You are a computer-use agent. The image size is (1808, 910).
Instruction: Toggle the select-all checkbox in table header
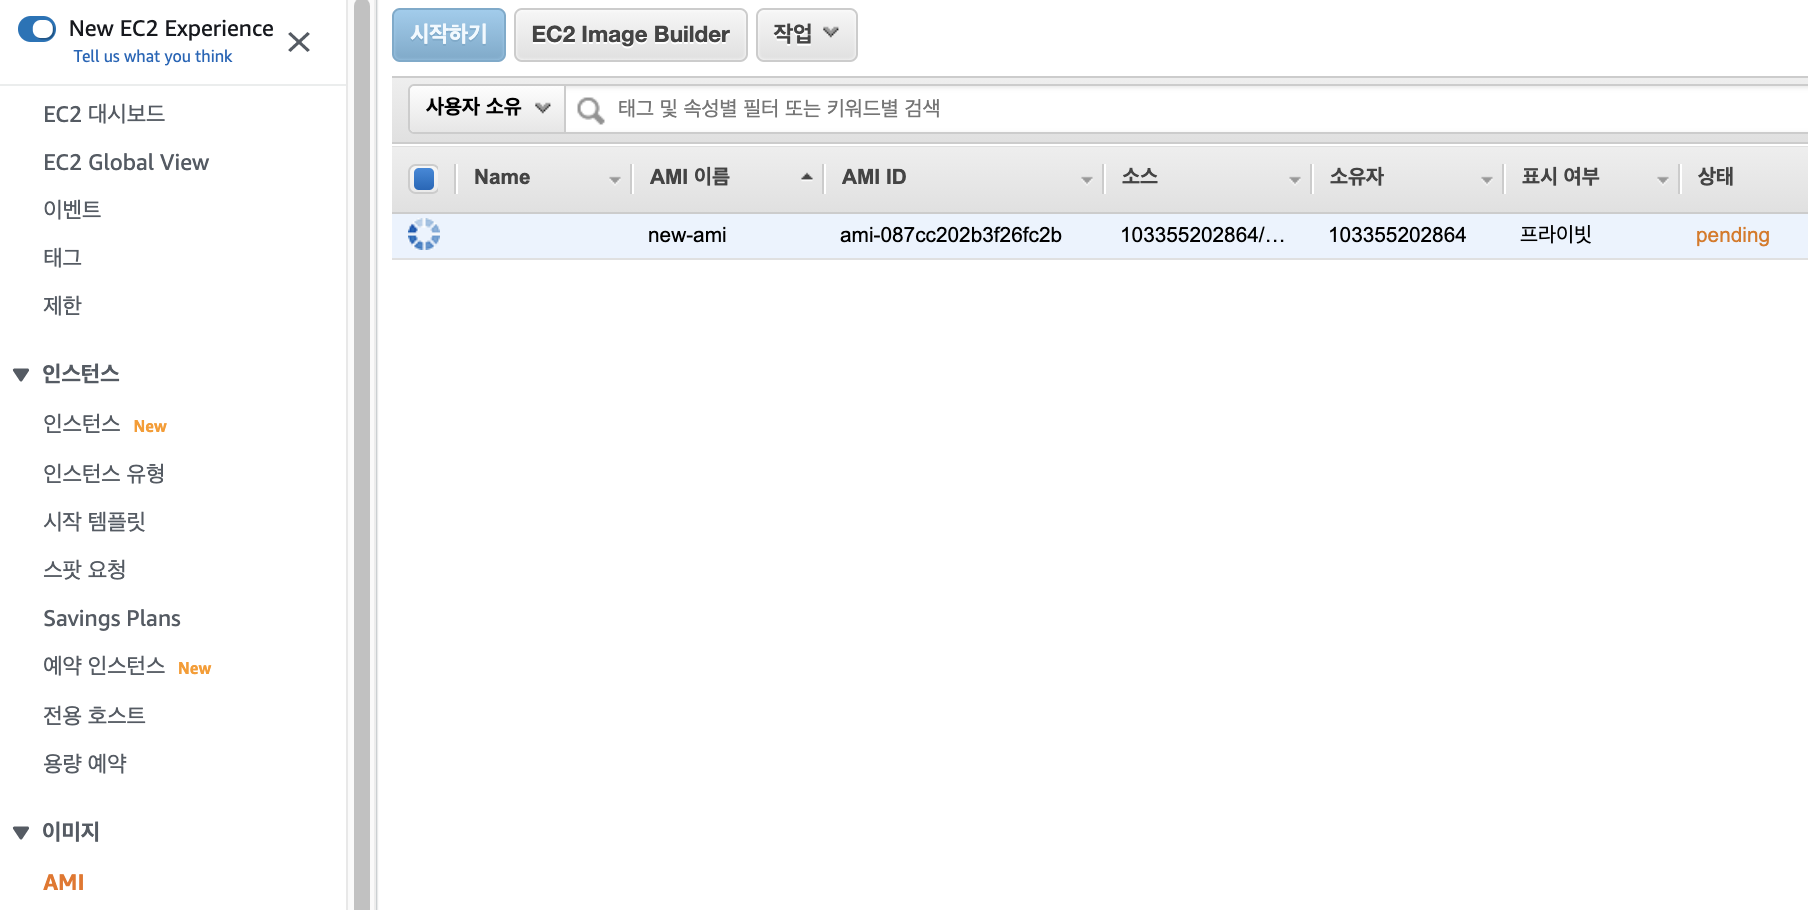(x=424, y=178)
